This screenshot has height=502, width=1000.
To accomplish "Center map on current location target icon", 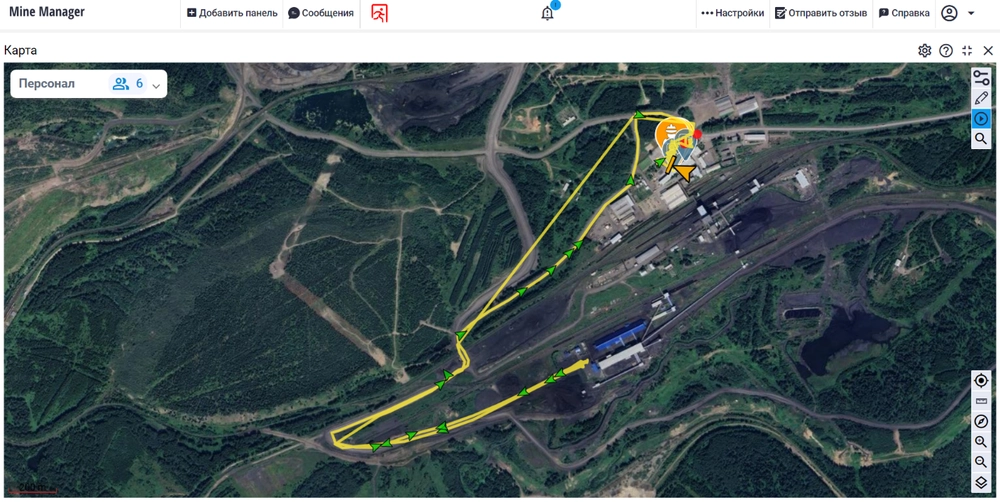I will pyautogui.click(x=981, y=381).
